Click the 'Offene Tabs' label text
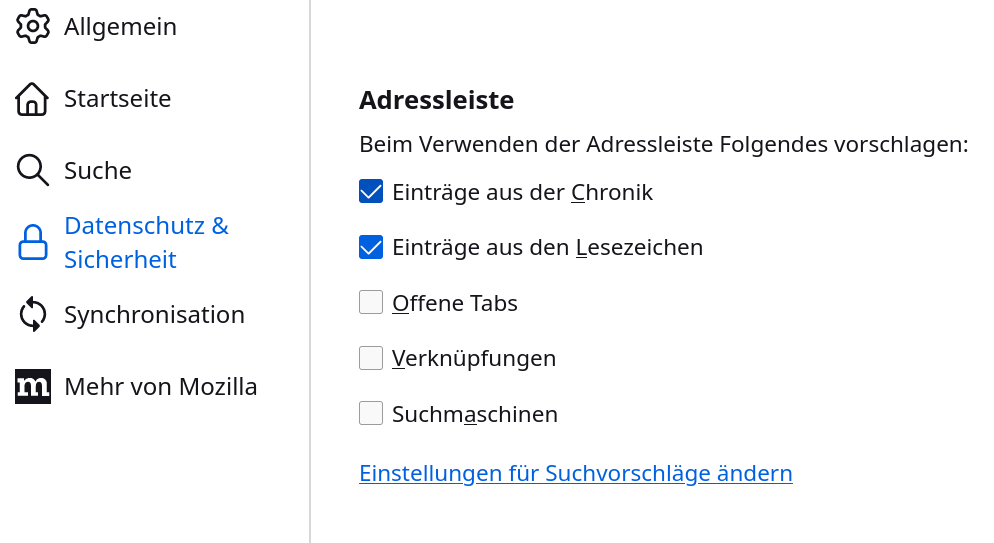994x543 pixels. pyautogui.click(x=454, y=303)
